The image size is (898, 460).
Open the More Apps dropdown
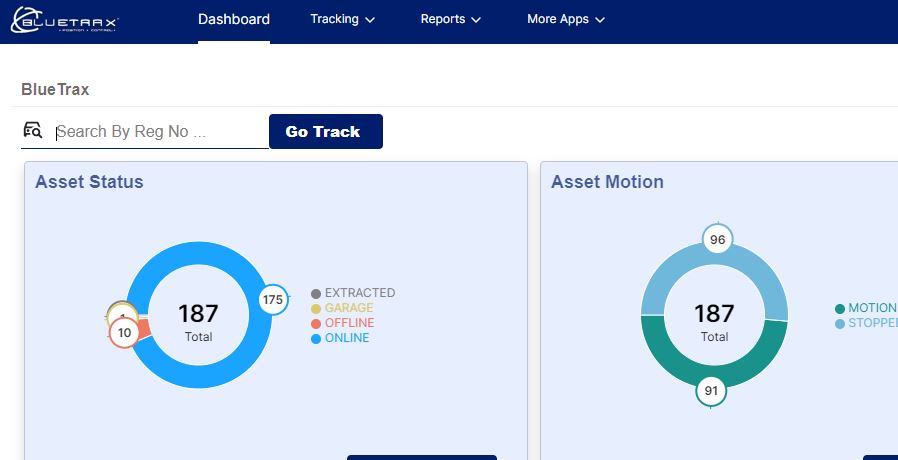pos(565,19)
